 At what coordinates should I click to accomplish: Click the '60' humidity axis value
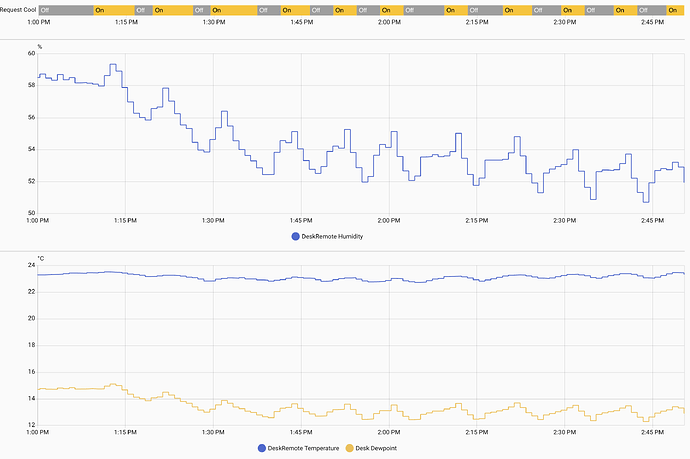(x=31, y=53)
